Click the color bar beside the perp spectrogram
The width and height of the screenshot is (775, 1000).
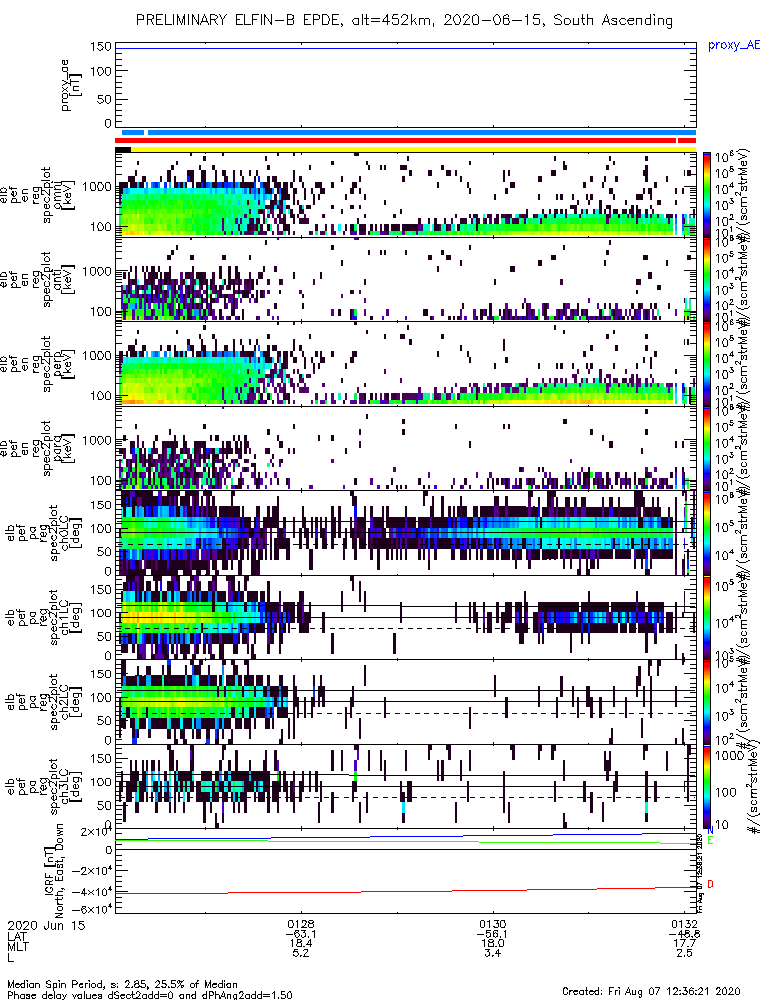click(707, 364)
